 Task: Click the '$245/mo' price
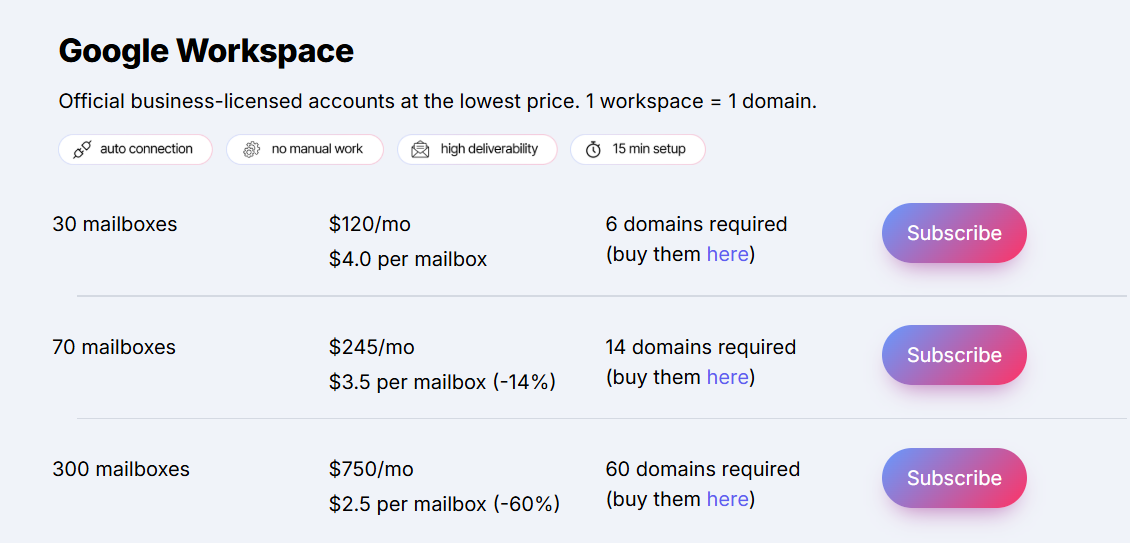point(372,347)
